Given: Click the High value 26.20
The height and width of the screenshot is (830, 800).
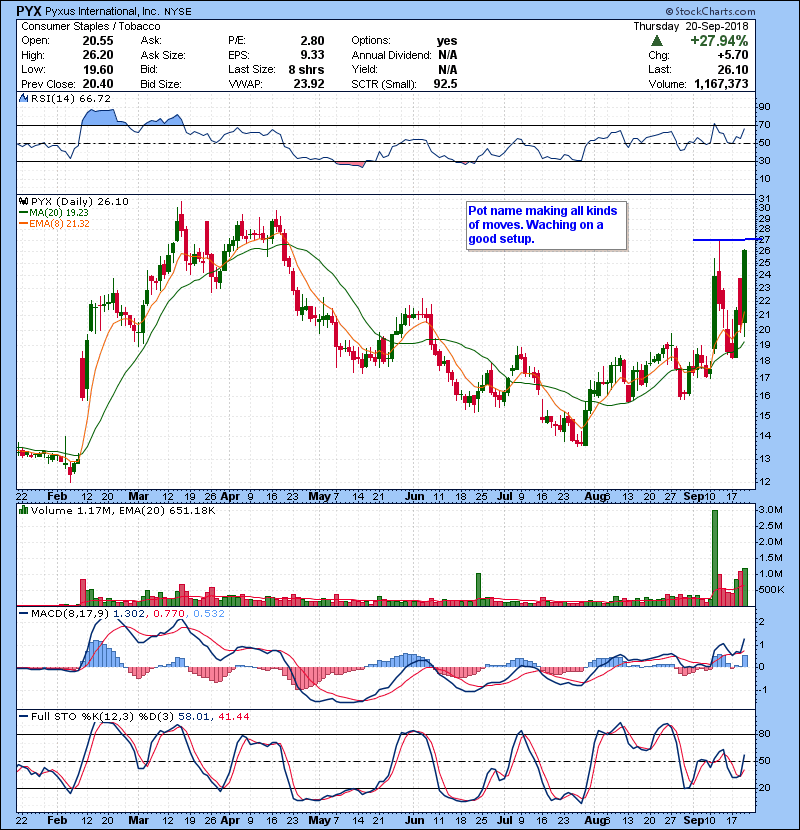Looking at the screenshot, I should point(98,55).
